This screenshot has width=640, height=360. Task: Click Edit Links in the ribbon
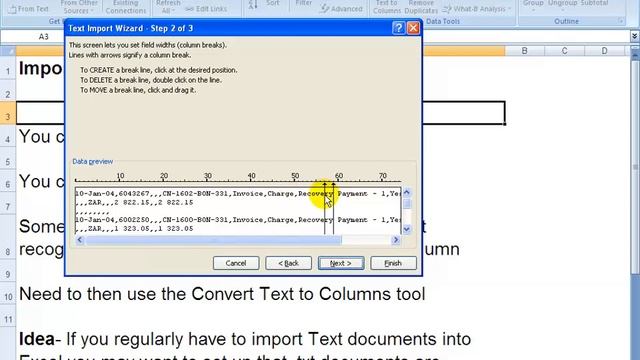tap(207, 9)
